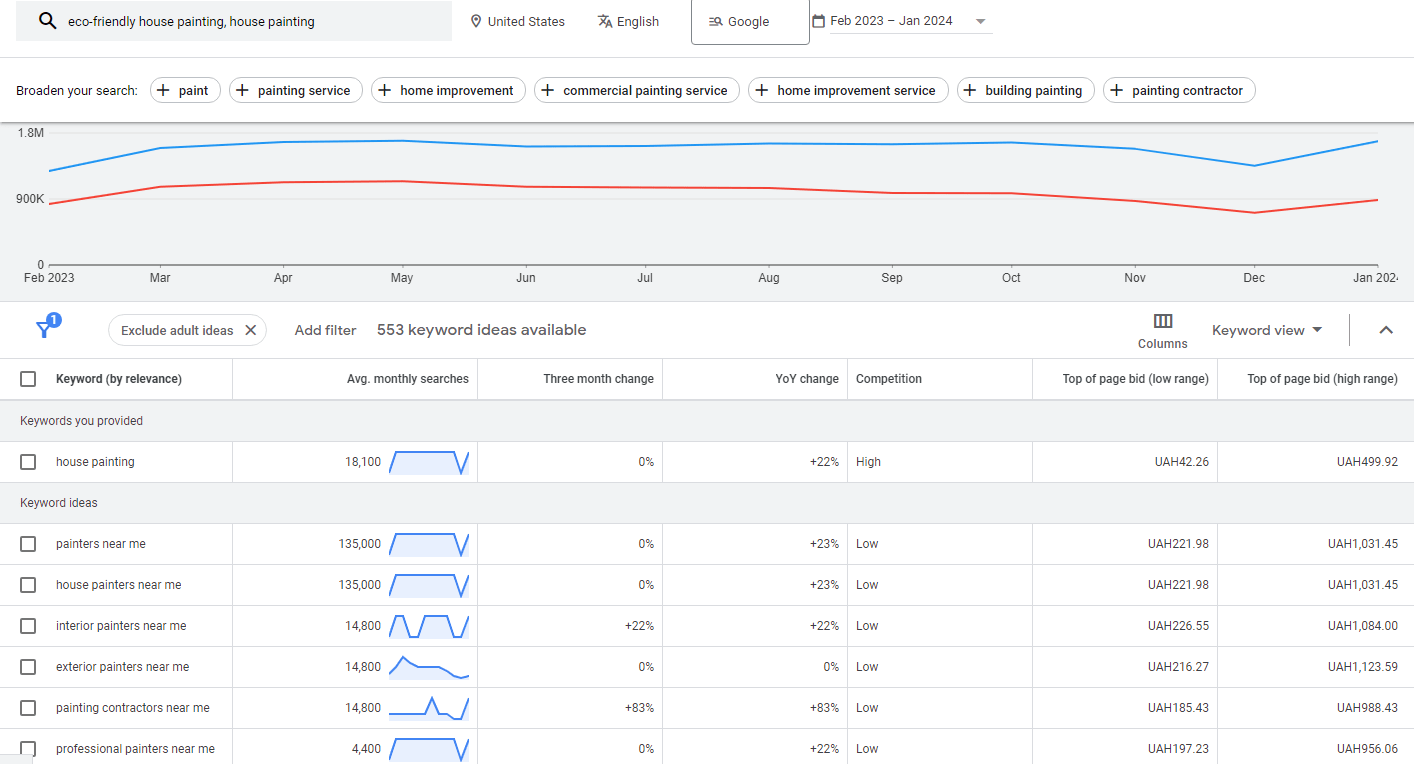This screenshot has height=764, width=1414.
Task: Check the professional painters near me checkbox
Action: coord(28,749)
